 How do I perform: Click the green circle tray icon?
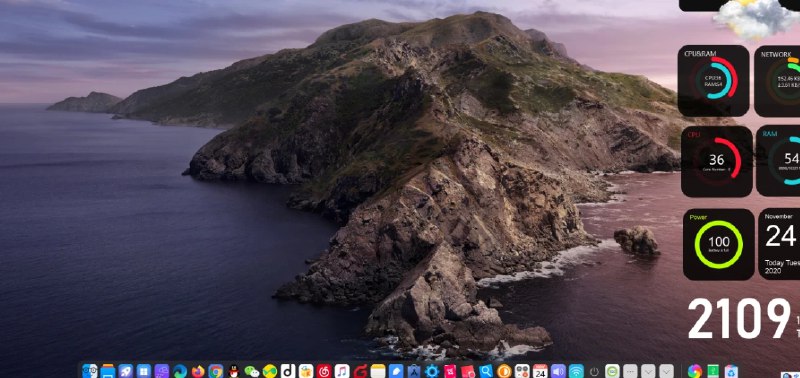pyautogui.click(x=612, y=371)
